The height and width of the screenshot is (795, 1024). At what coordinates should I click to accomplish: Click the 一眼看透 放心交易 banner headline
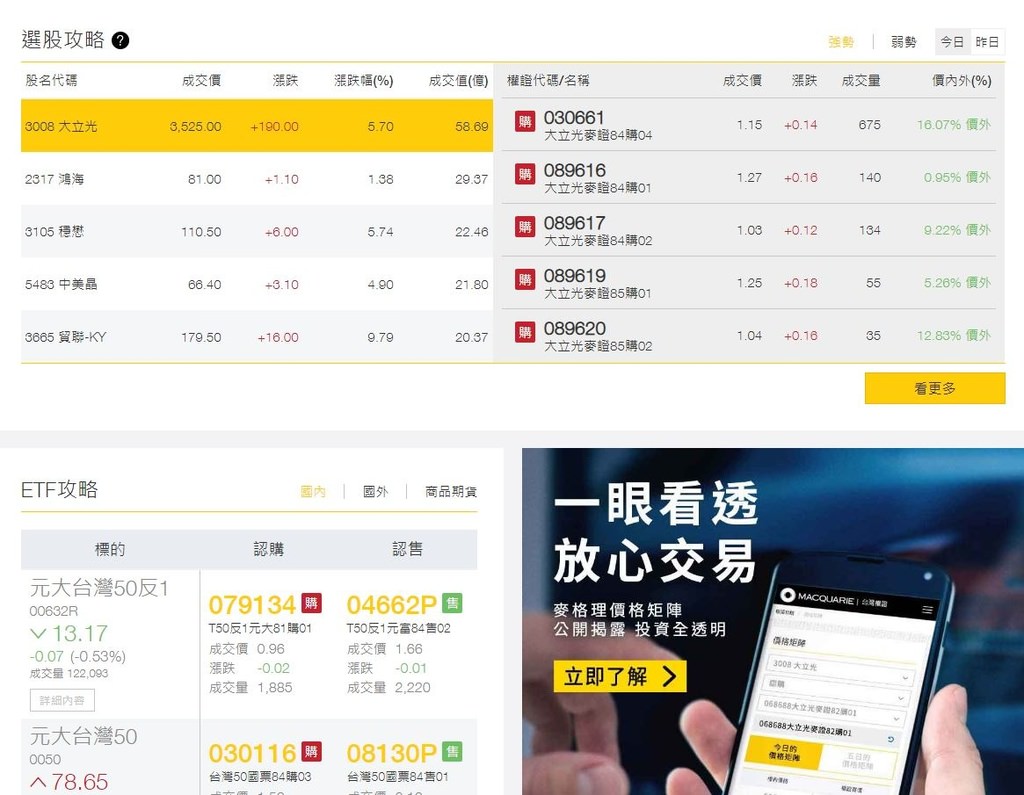click(x=656, y=532)
